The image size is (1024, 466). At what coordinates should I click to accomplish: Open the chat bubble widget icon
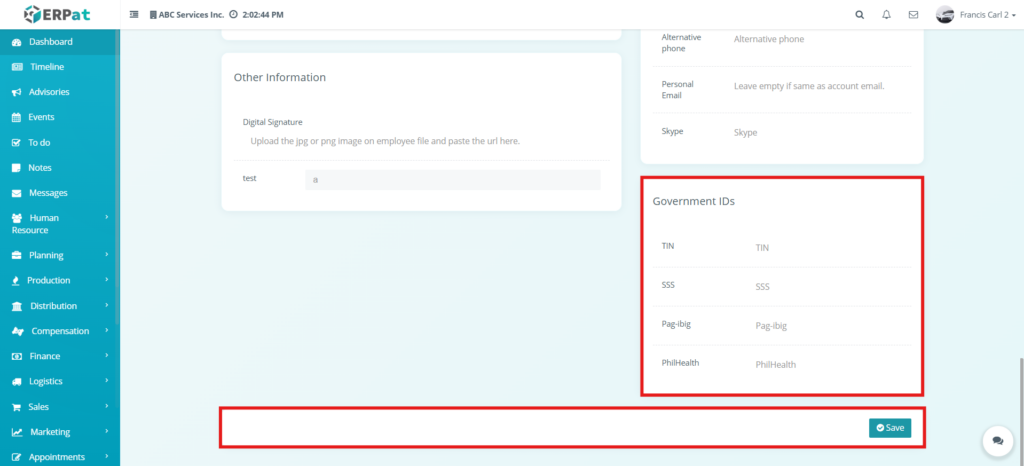pos(997,440)
